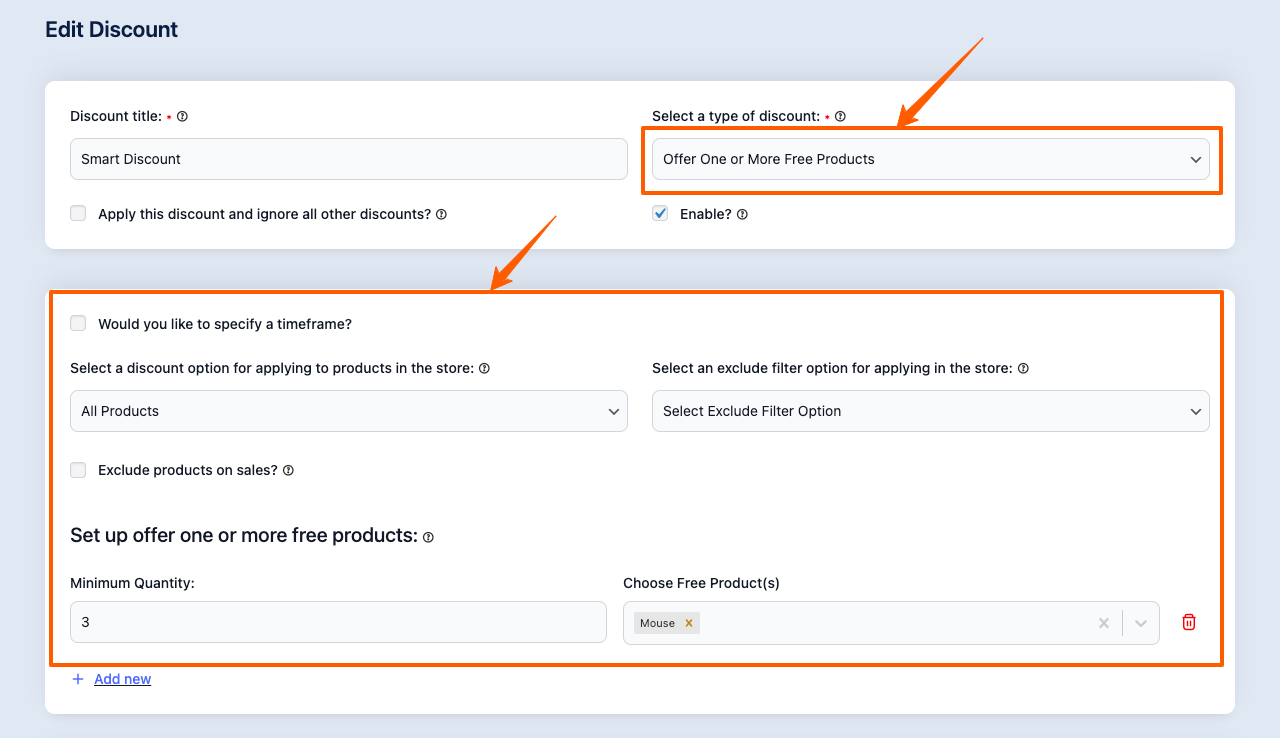The image size is (1280, 738).
Task: Click help icon next to ignore other discounts
Action: pos(441,214)
